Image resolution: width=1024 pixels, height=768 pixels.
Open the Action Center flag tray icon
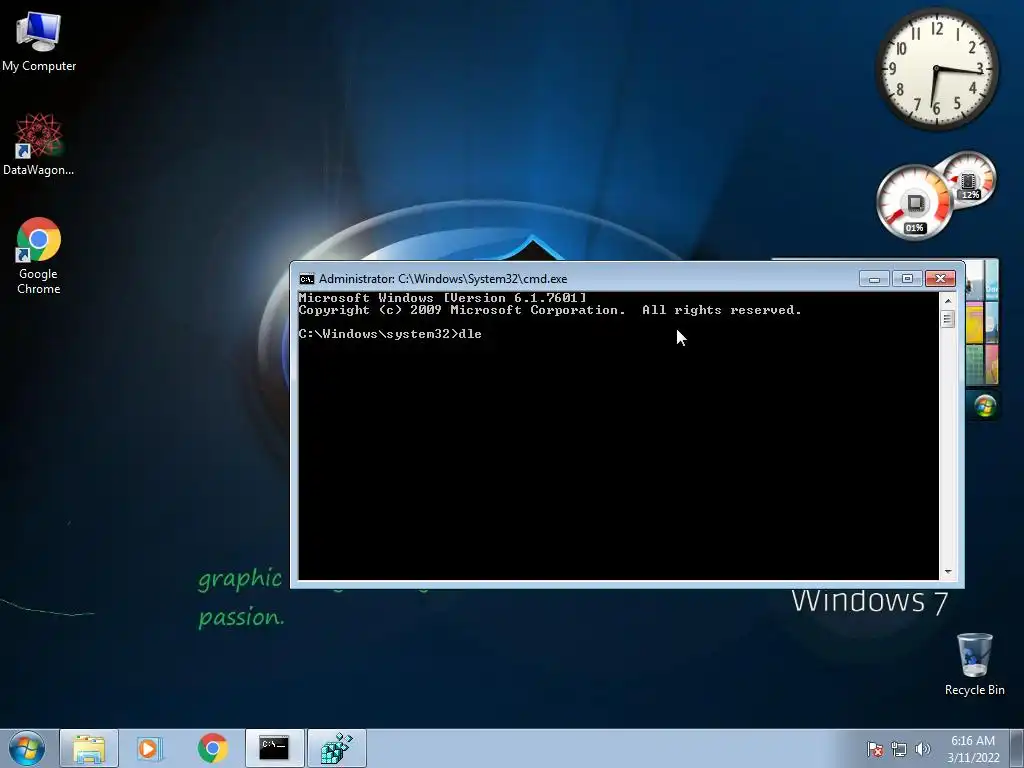875,749
